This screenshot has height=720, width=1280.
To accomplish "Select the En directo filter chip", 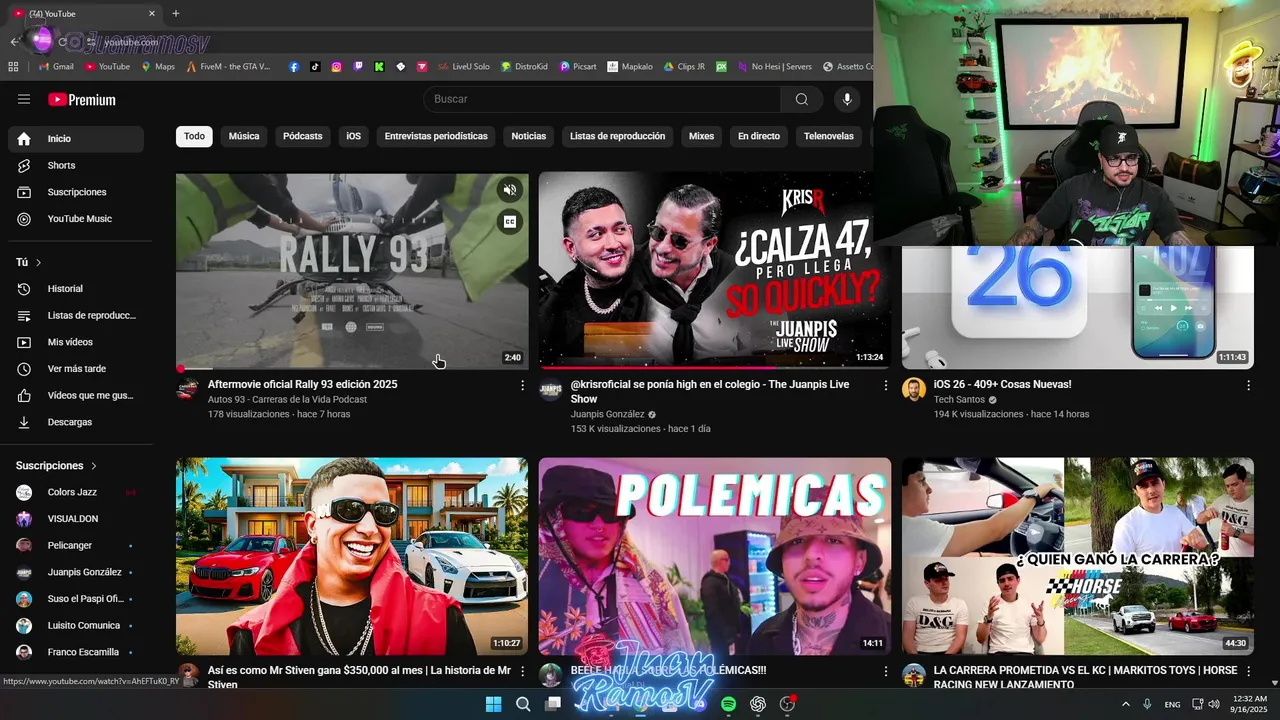I will pos(759,136).
